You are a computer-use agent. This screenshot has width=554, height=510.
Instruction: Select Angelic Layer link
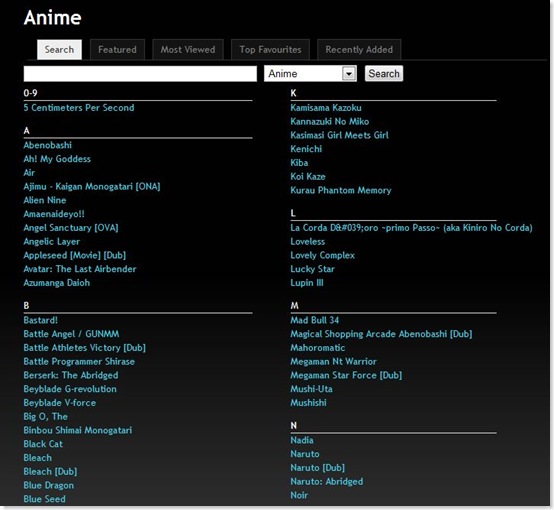pyautogui.click(x=52, y=242)
